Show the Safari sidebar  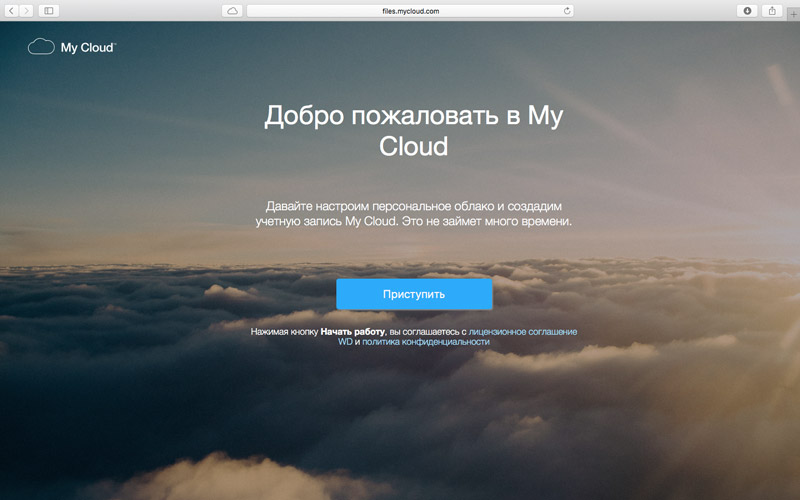click(49, 10)
